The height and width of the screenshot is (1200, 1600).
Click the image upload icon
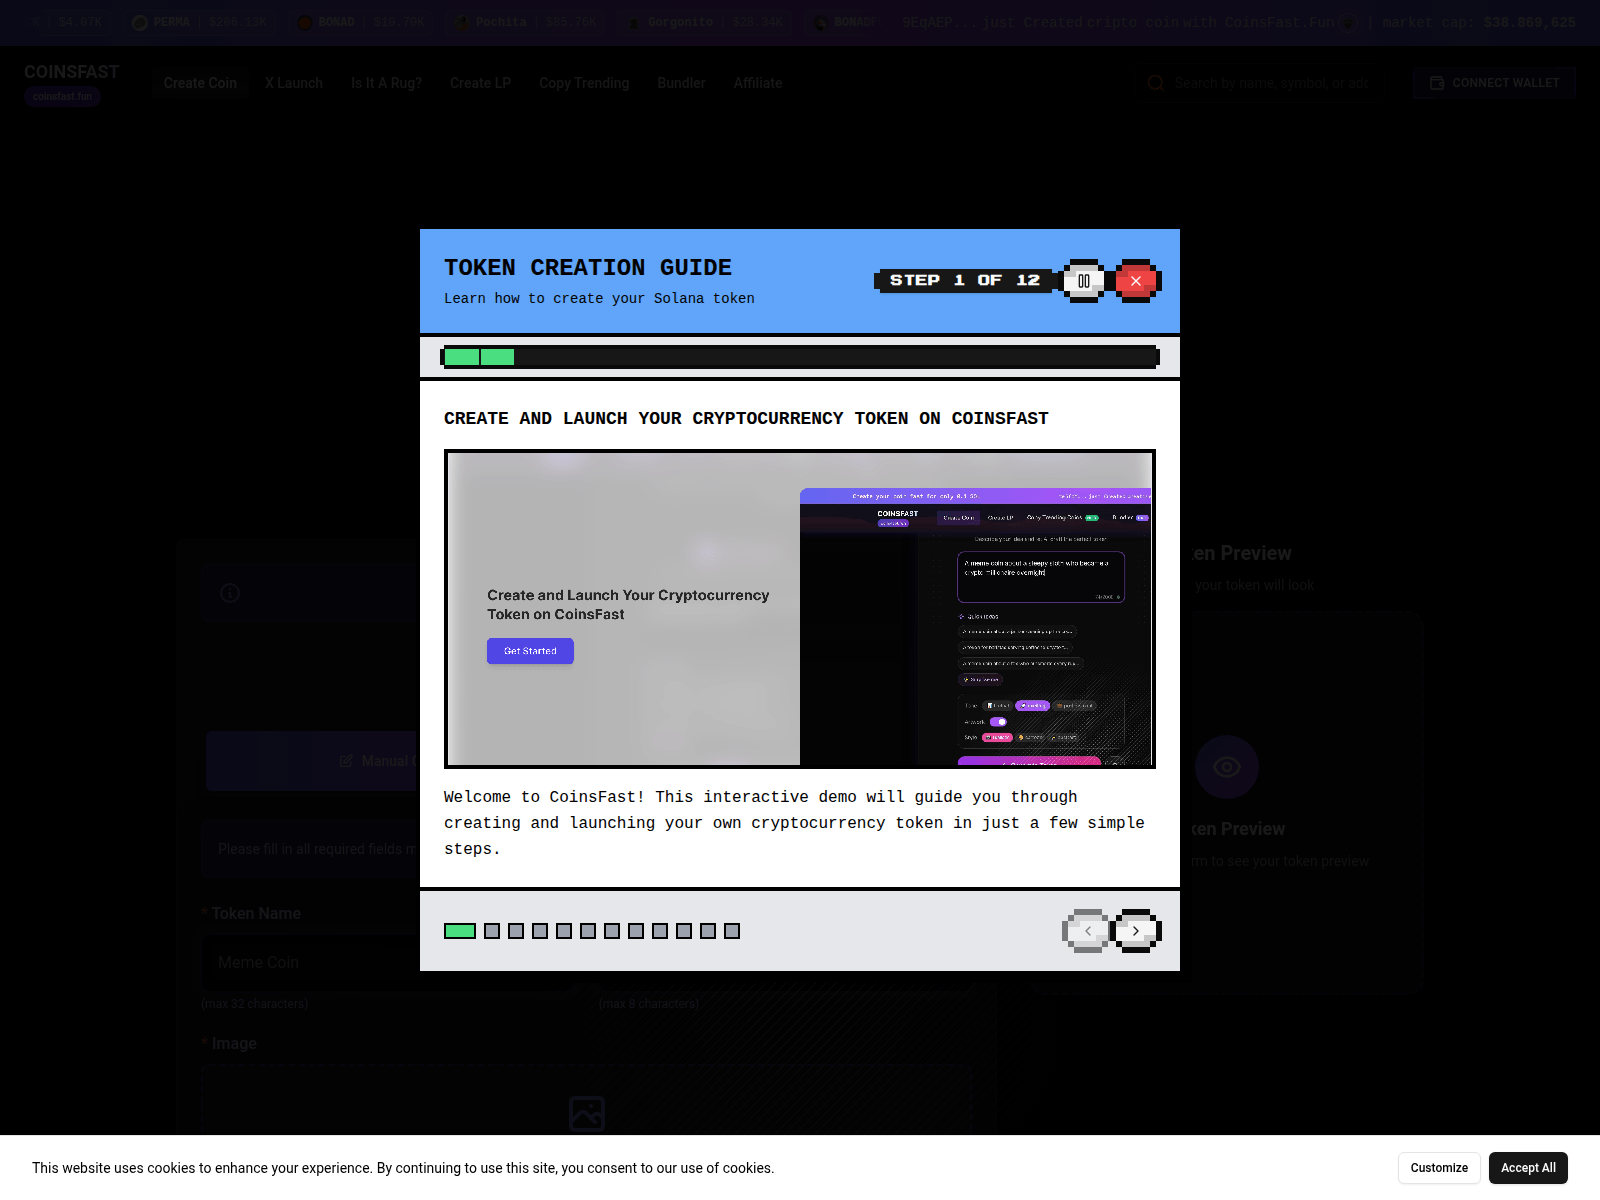click(587, 1114)
